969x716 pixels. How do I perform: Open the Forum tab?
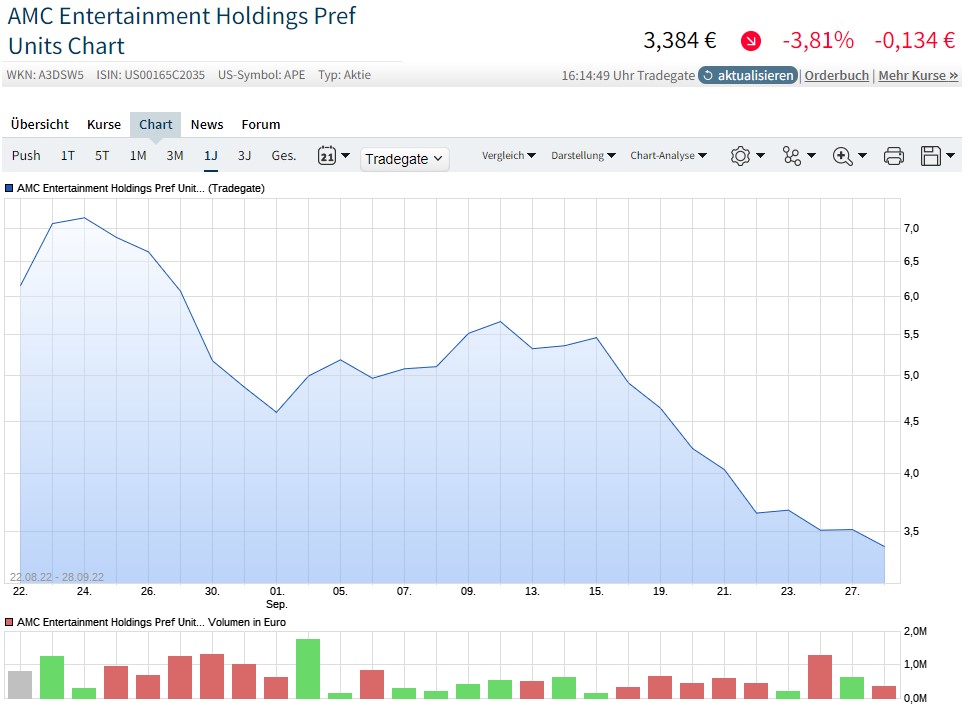point(261,125)
